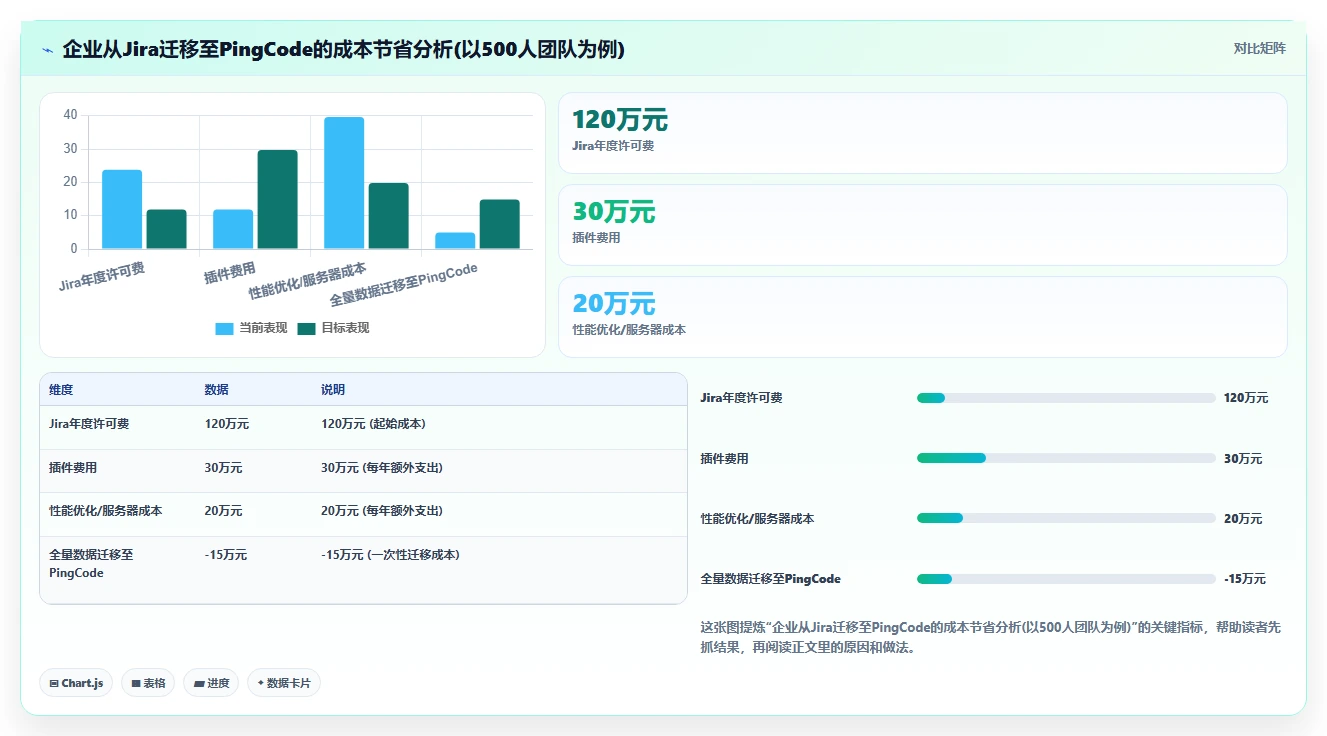Click the tallest light blue bar in 性能优化/服务器成本
Image resolution: width=1327 pixels, height=736 pixels.
(x=344, y=183)
